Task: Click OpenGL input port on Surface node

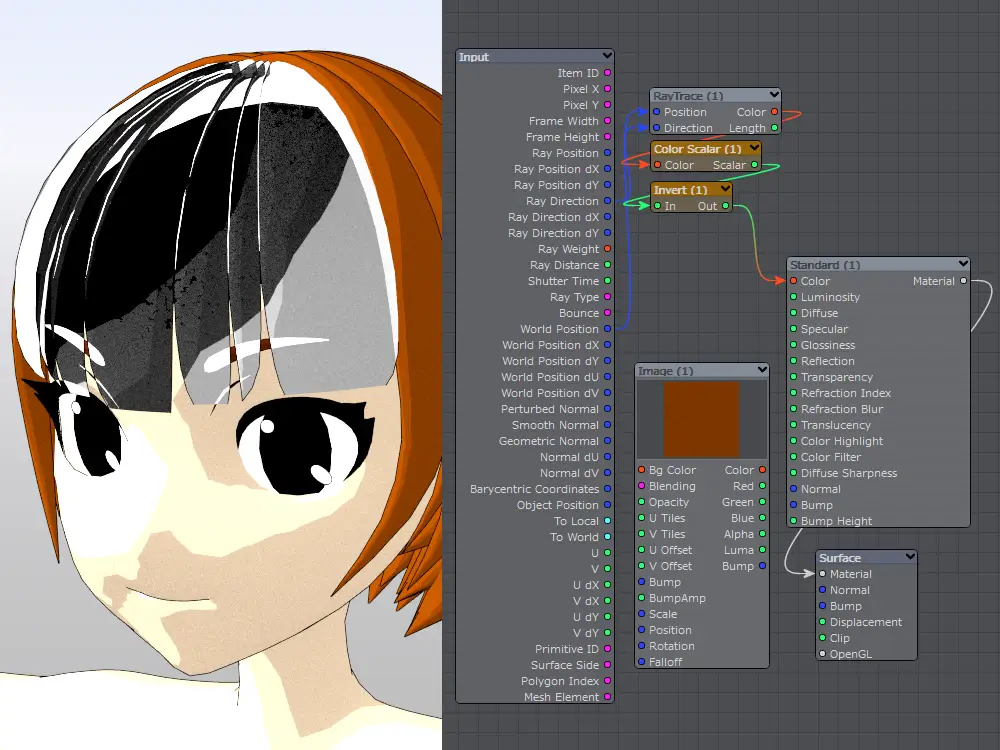Action: pos(822,654)
